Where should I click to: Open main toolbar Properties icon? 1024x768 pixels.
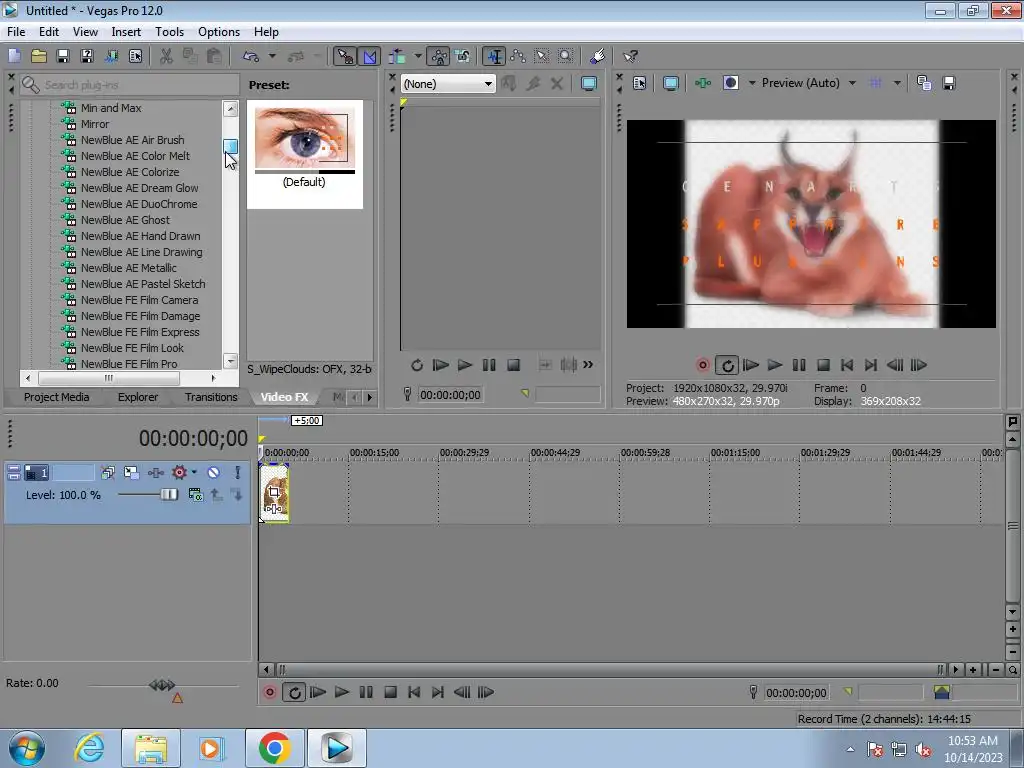[135, 57]
